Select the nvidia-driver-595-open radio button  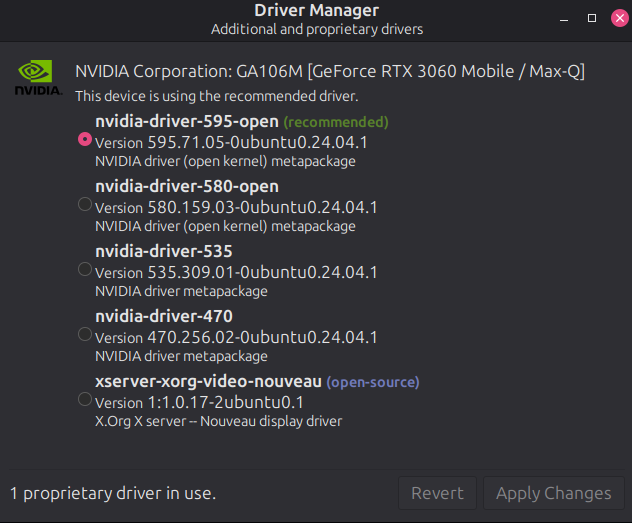click(x=85, y=139)
